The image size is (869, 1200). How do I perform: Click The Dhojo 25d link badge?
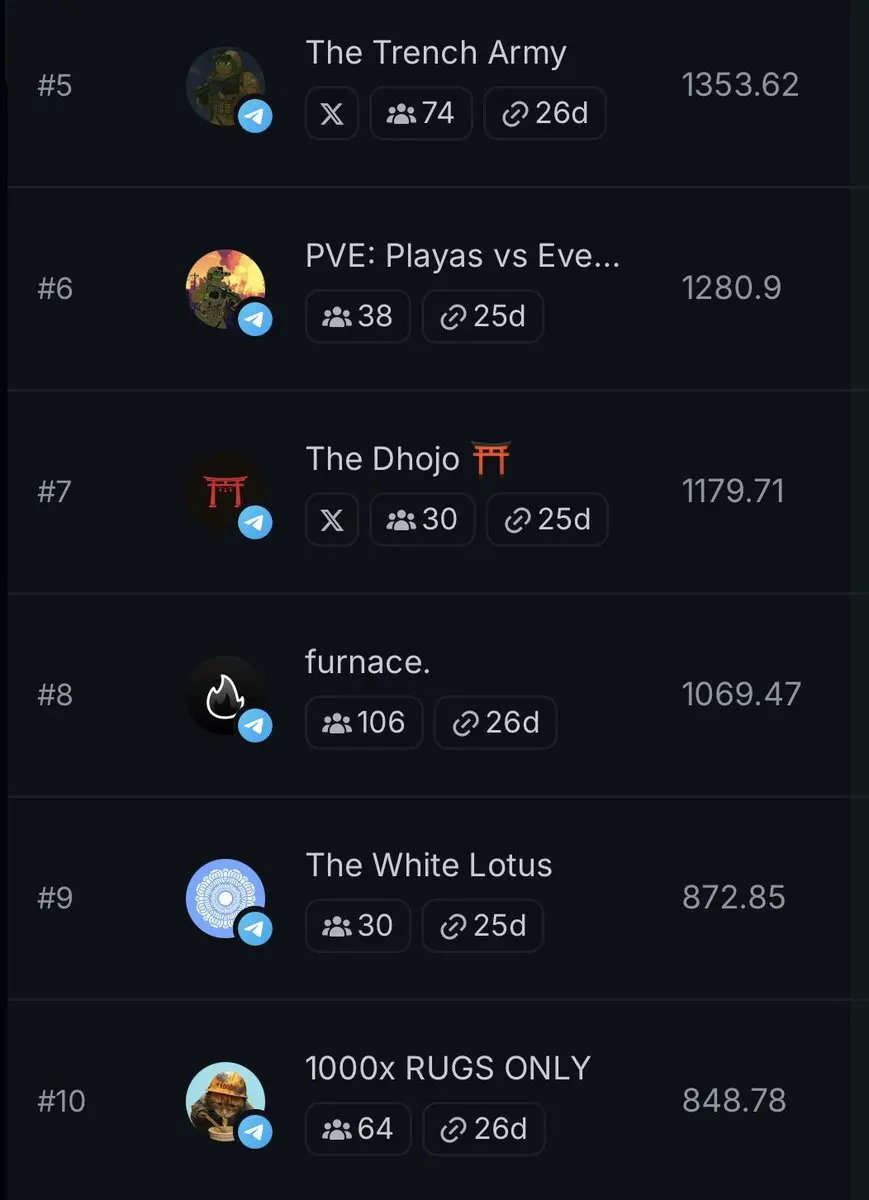547,519
